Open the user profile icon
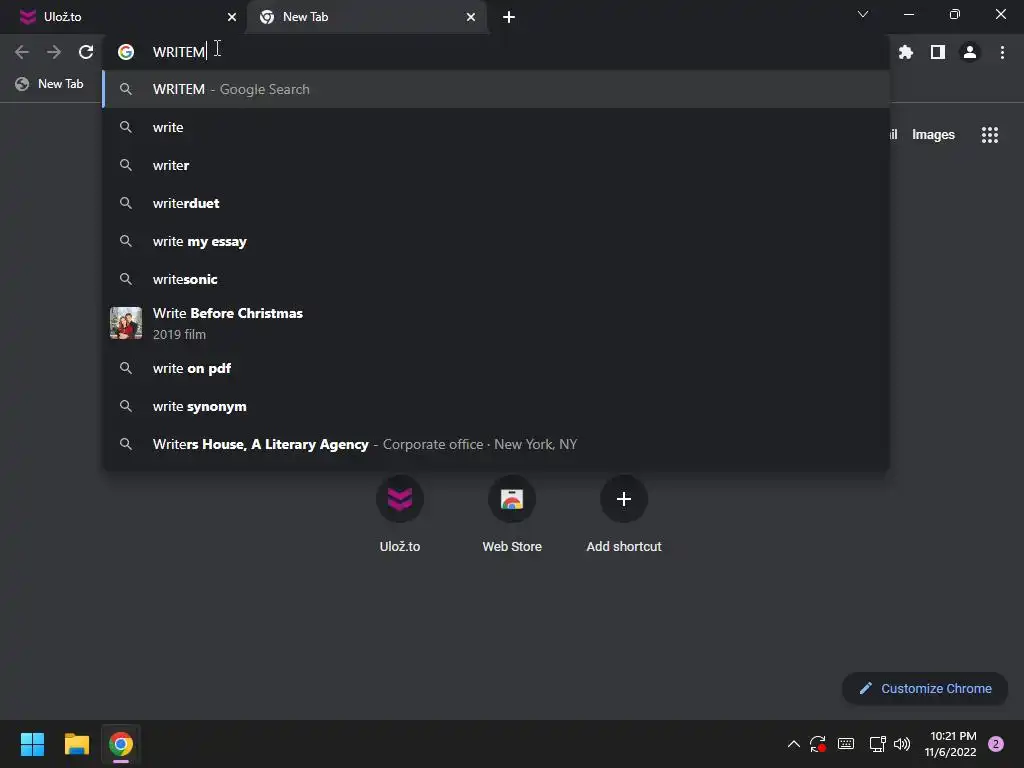Image resolution: width=1024 pixels, height=768 pixels. 970,52
